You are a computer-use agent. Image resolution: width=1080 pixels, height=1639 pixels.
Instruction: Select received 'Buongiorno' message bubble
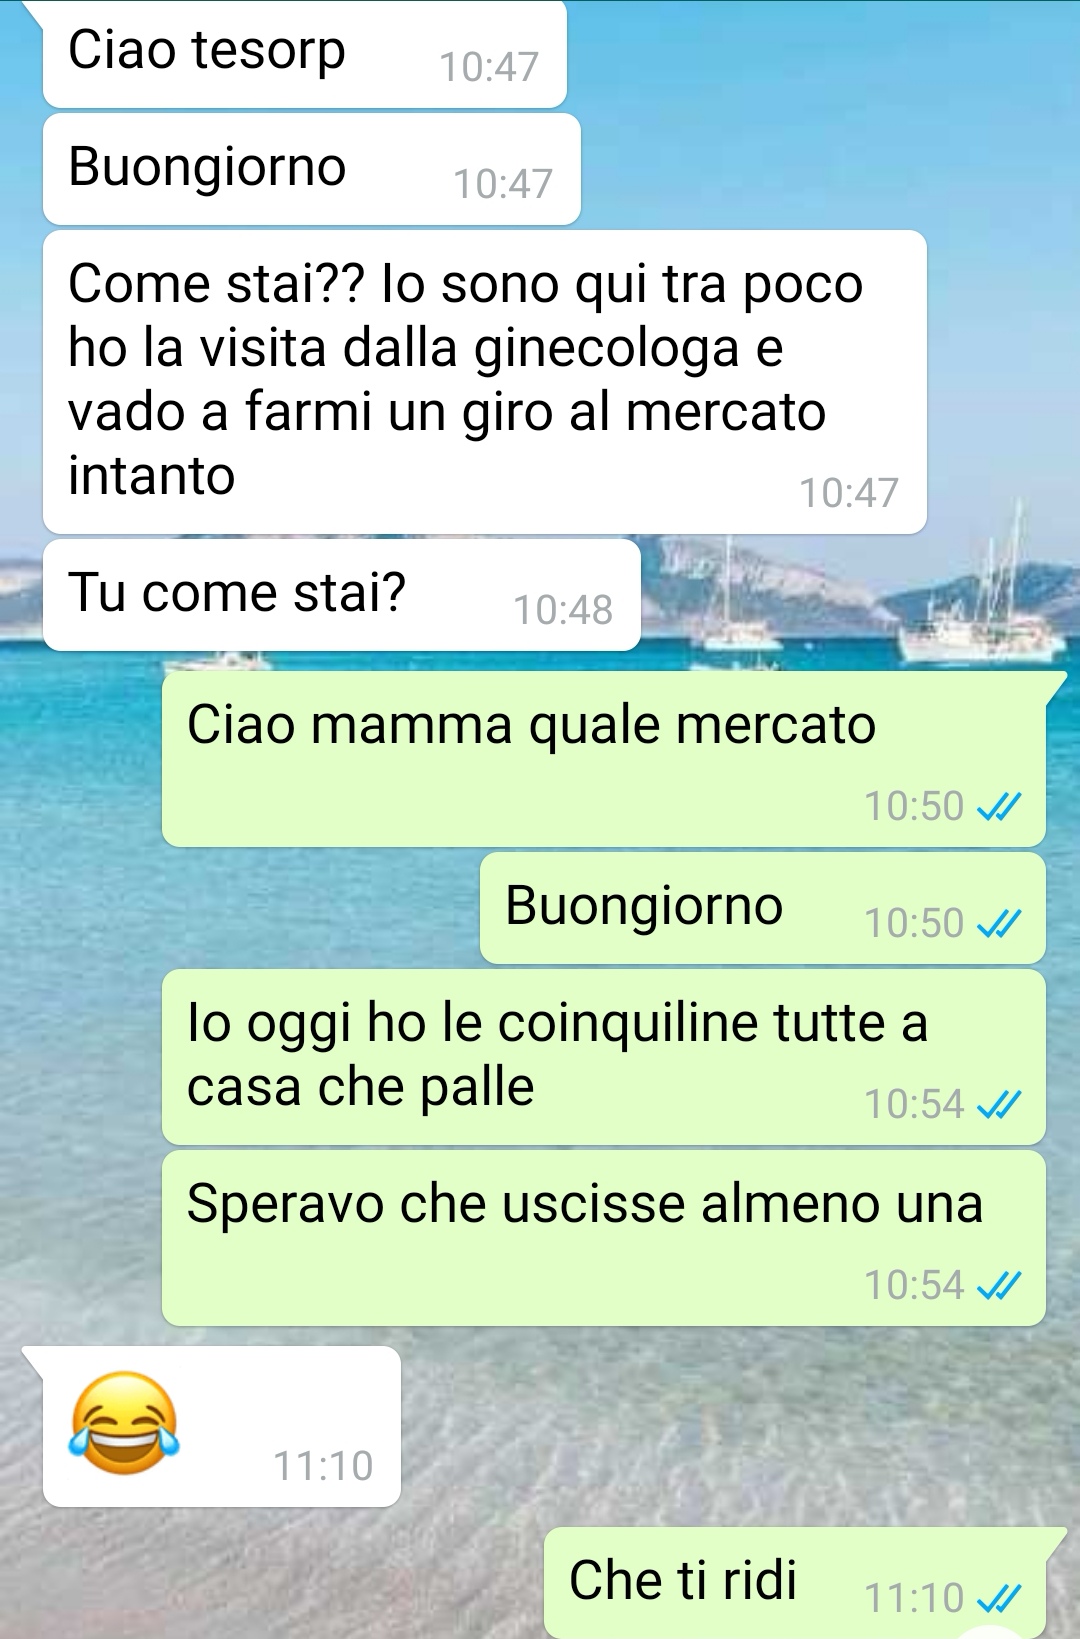(x=312, y=169)
